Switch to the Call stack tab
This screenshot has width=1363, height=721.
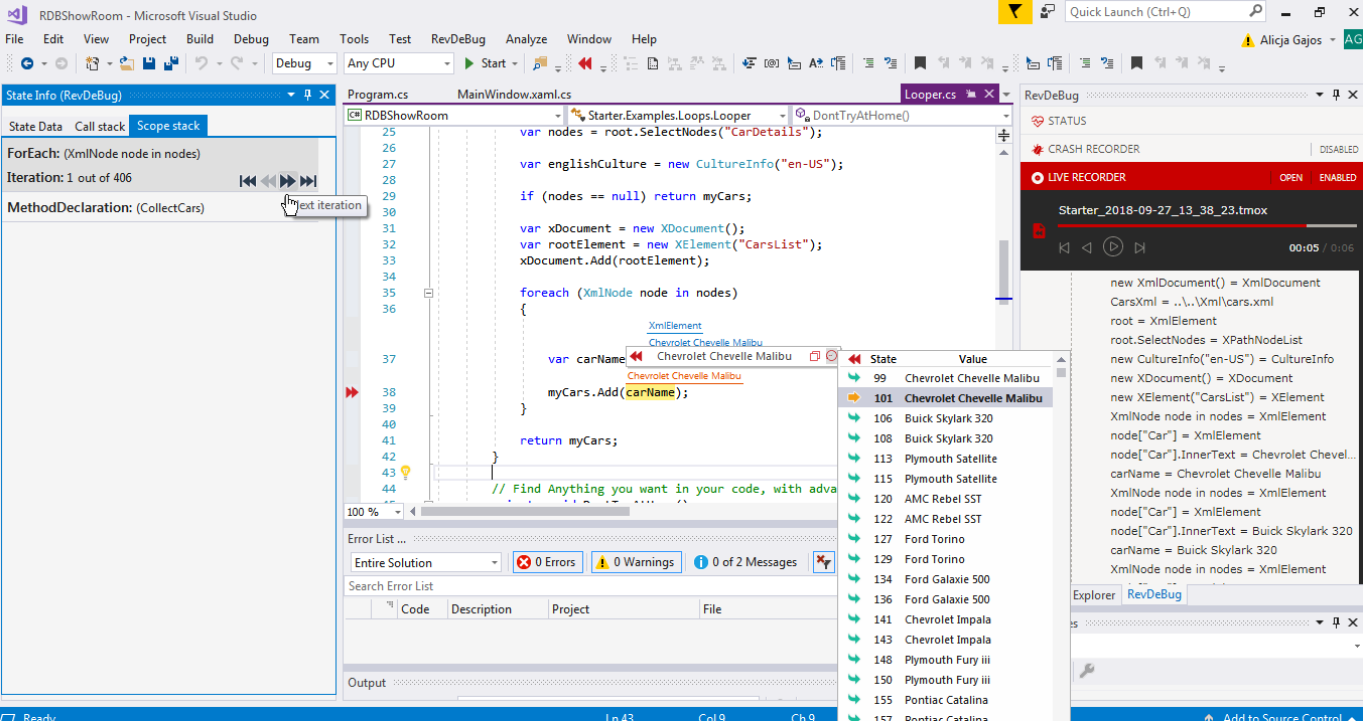pos(100,126)
